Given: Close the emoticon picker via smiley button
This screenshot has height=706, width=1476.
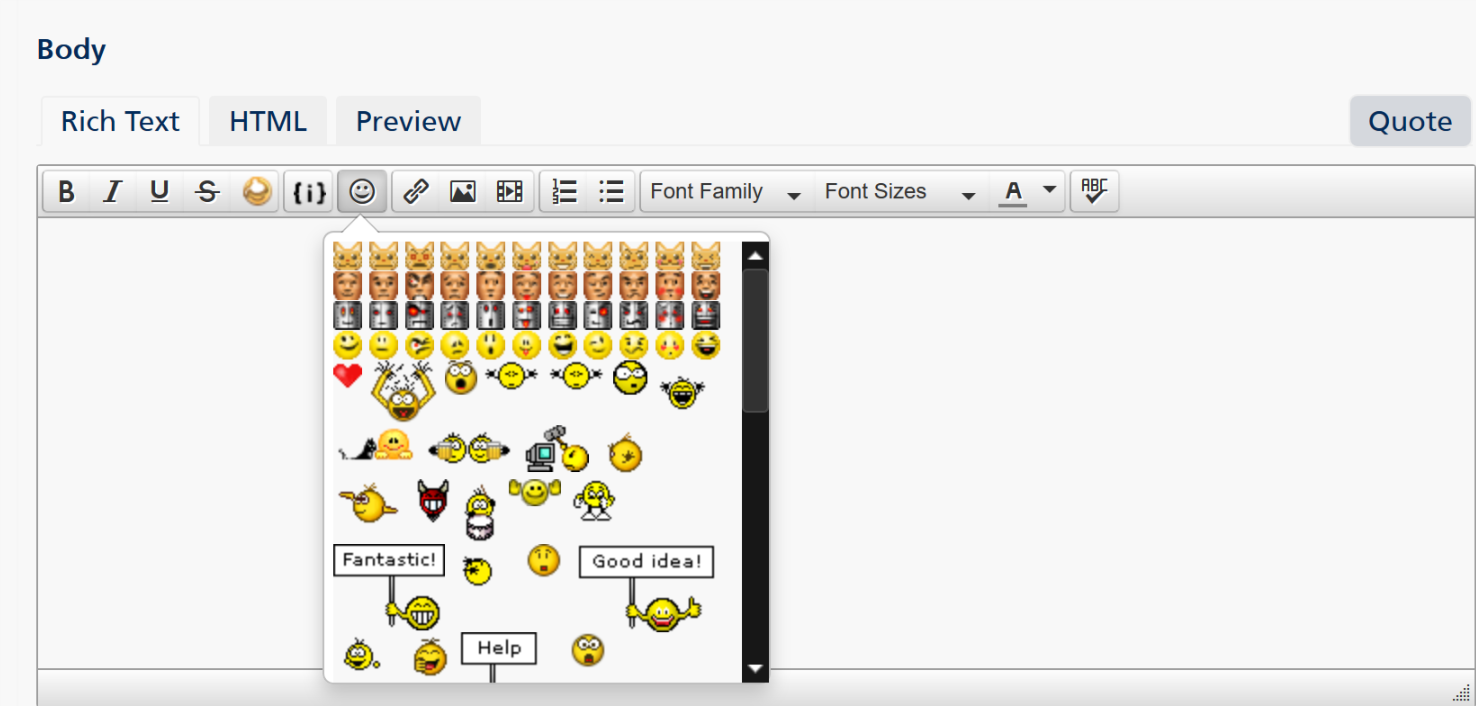Looking at the screenshot, I should click(x=362, y=192).
